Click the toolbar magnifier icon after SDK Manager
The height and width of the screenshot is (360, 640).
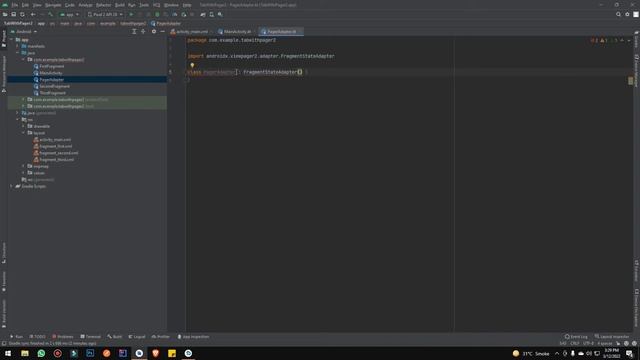pos(220,14)
